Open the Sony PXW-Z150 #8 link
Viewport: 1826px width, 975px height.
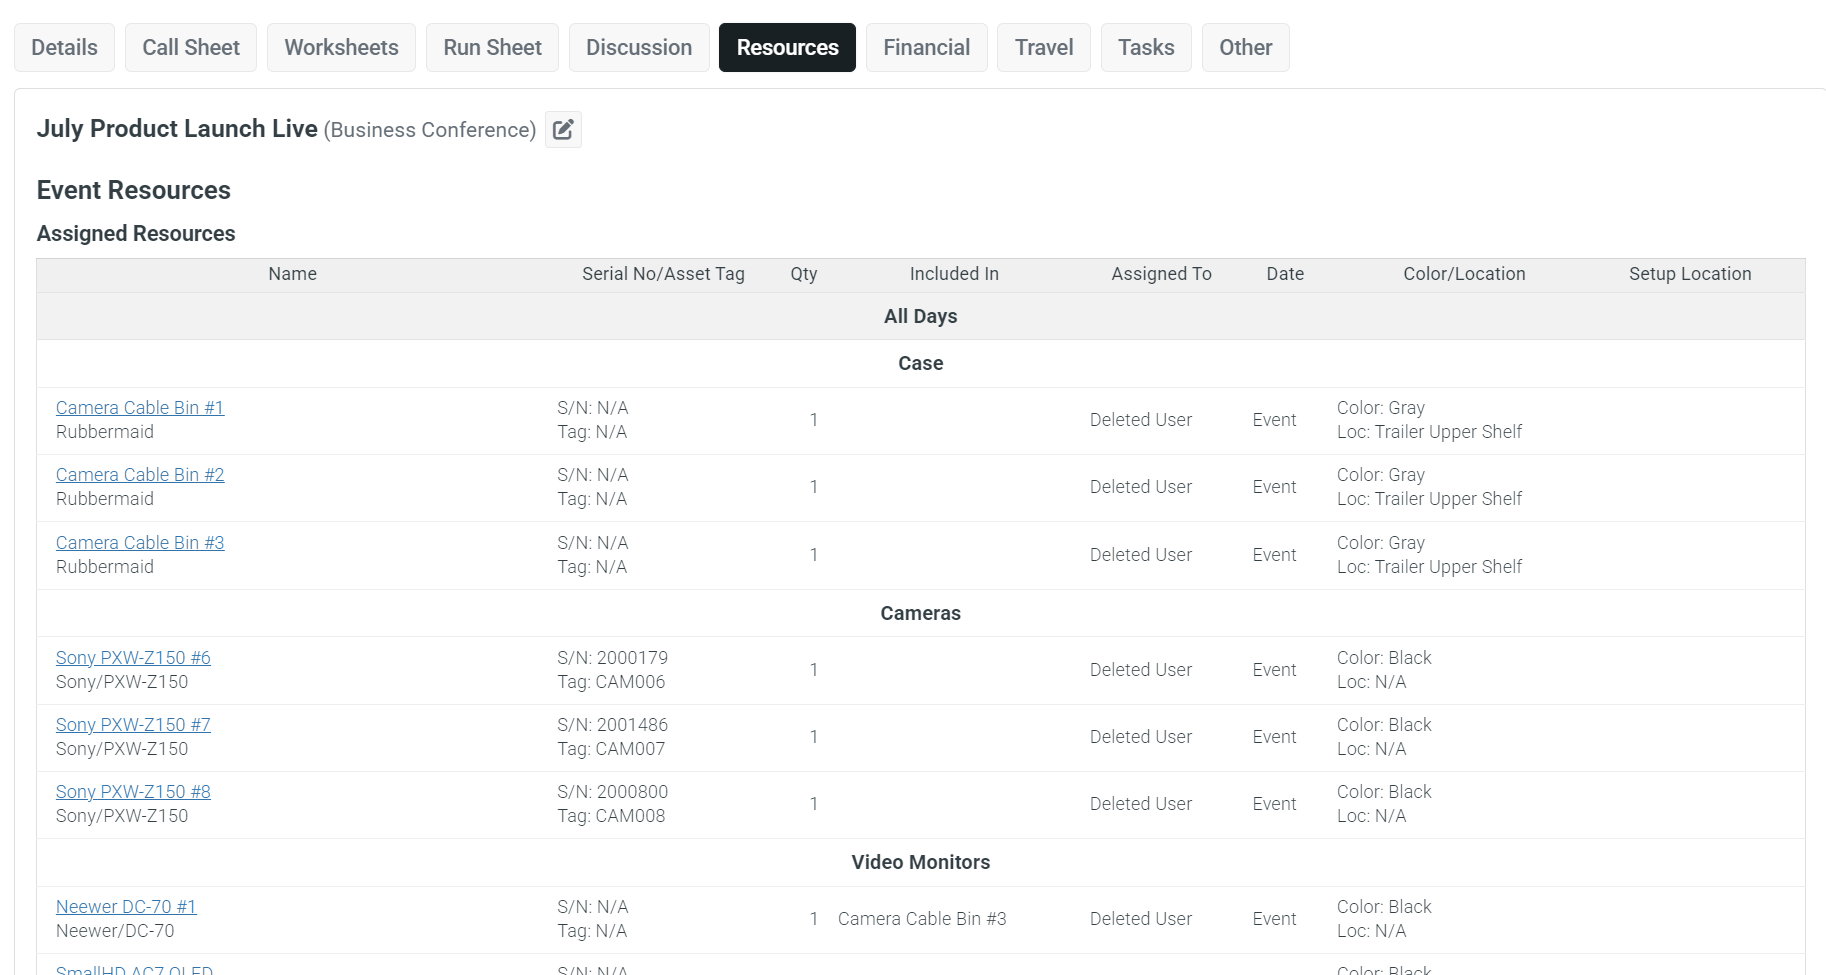coord(133,792)
